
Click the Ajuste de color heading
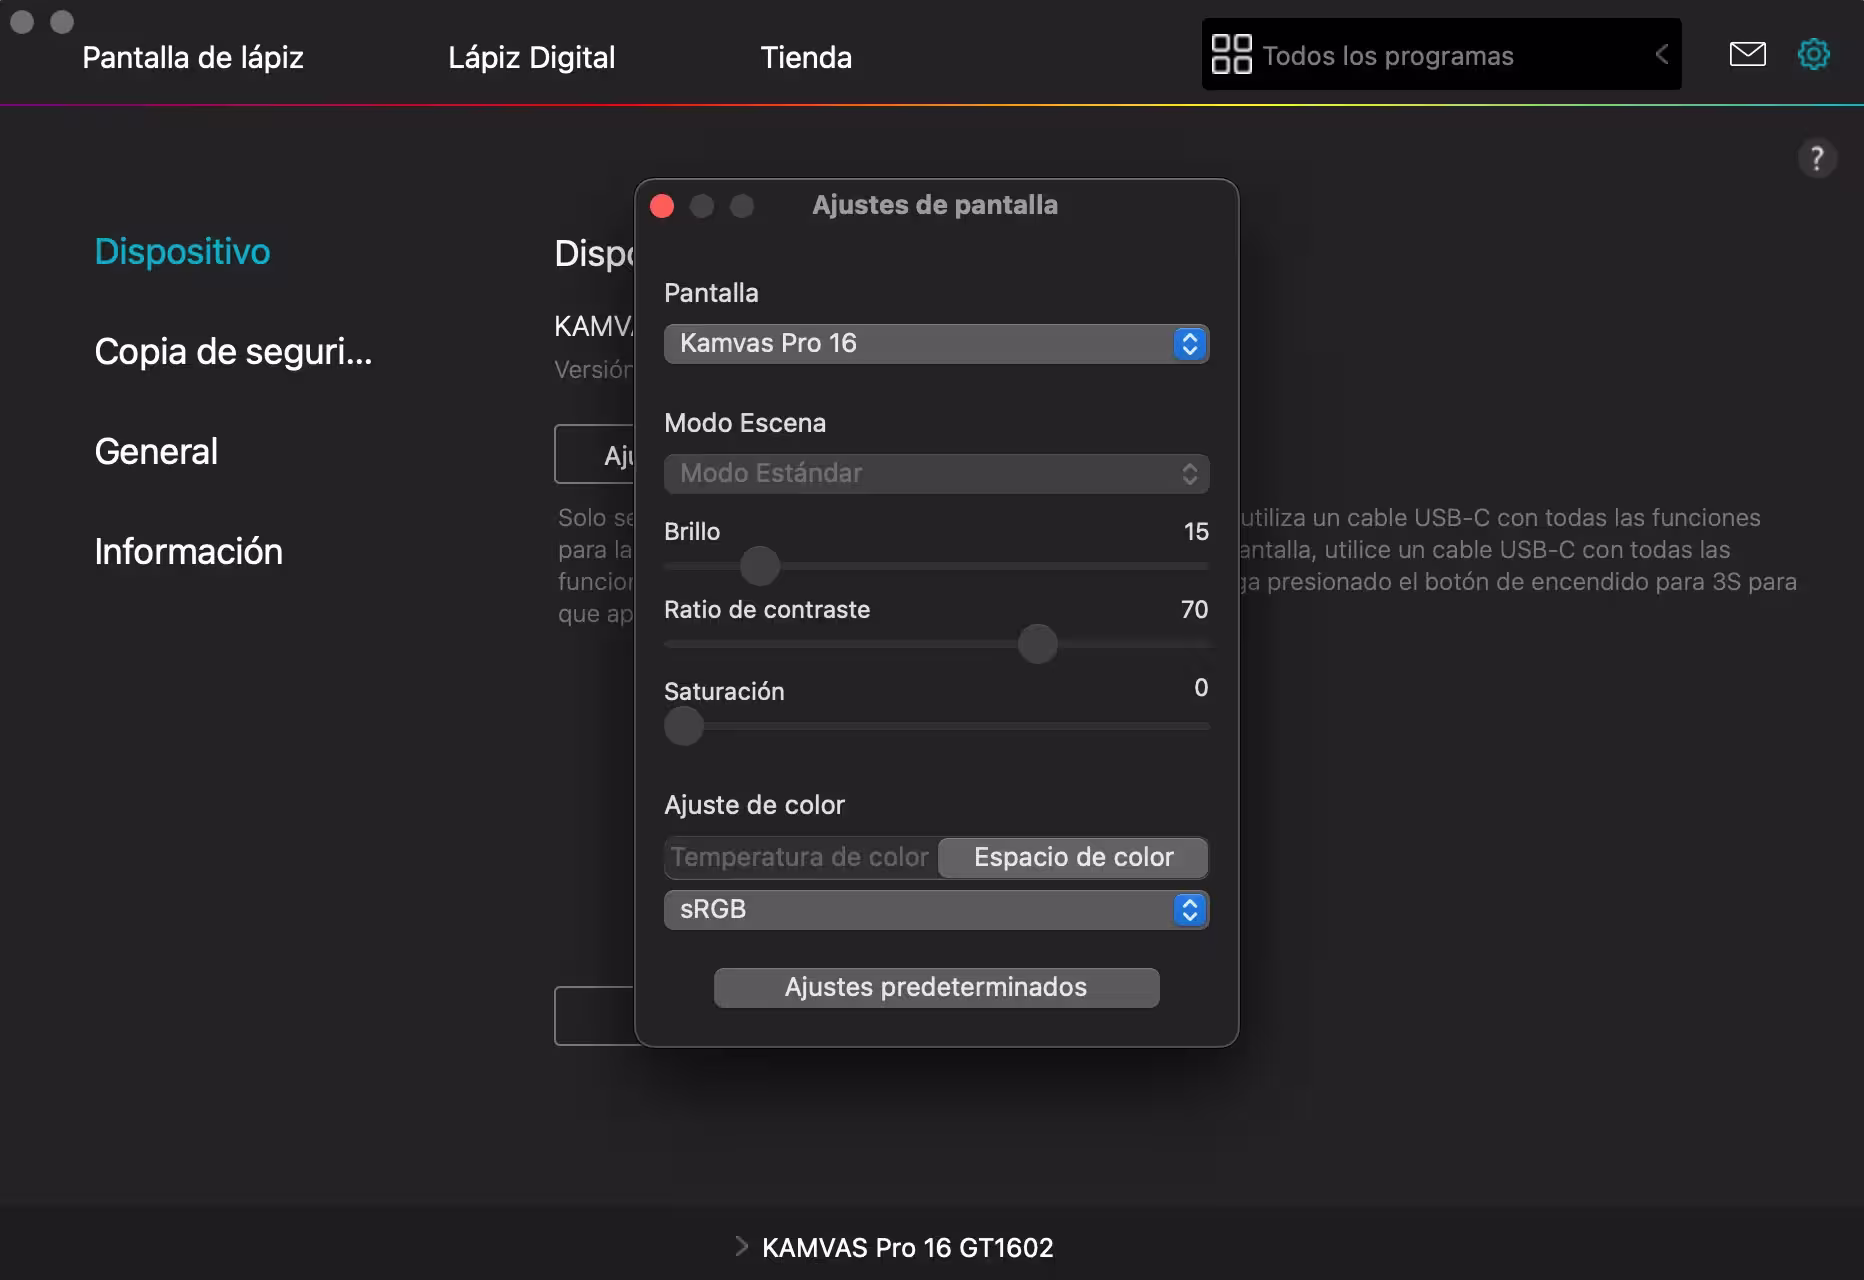pos(754,806)
